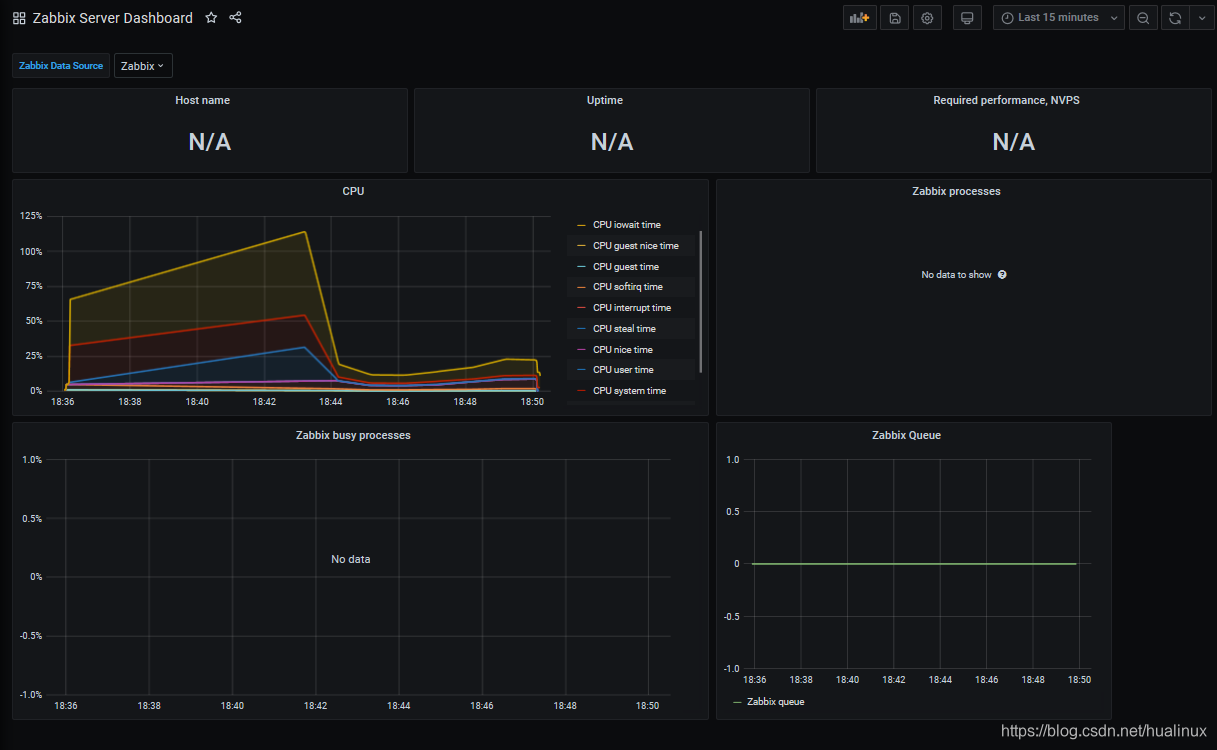Image resolution: width=1217 pixels, height=750 pixels.
Task: Star the Zabbix Server Dashboard
Action: tap(211, 18)
